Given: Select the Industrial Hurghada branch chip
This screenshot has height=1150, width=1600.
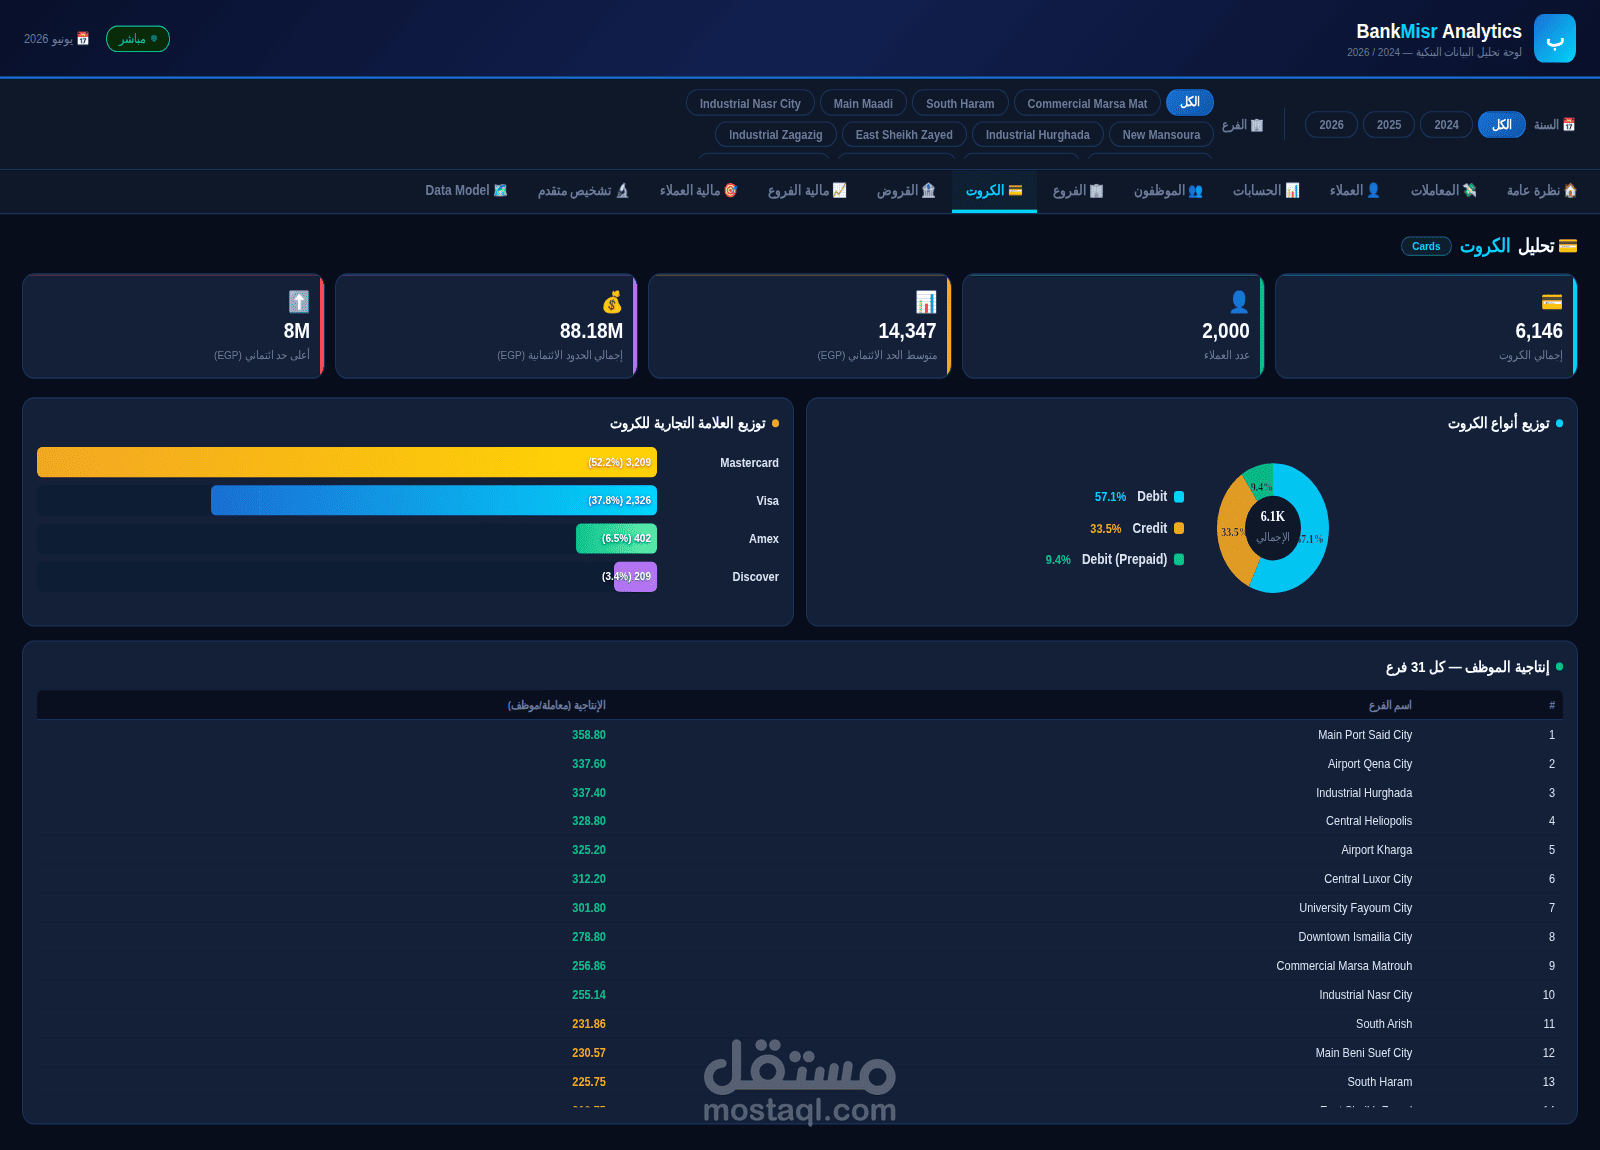Looking at the screenshot, I should point(1037,135).
